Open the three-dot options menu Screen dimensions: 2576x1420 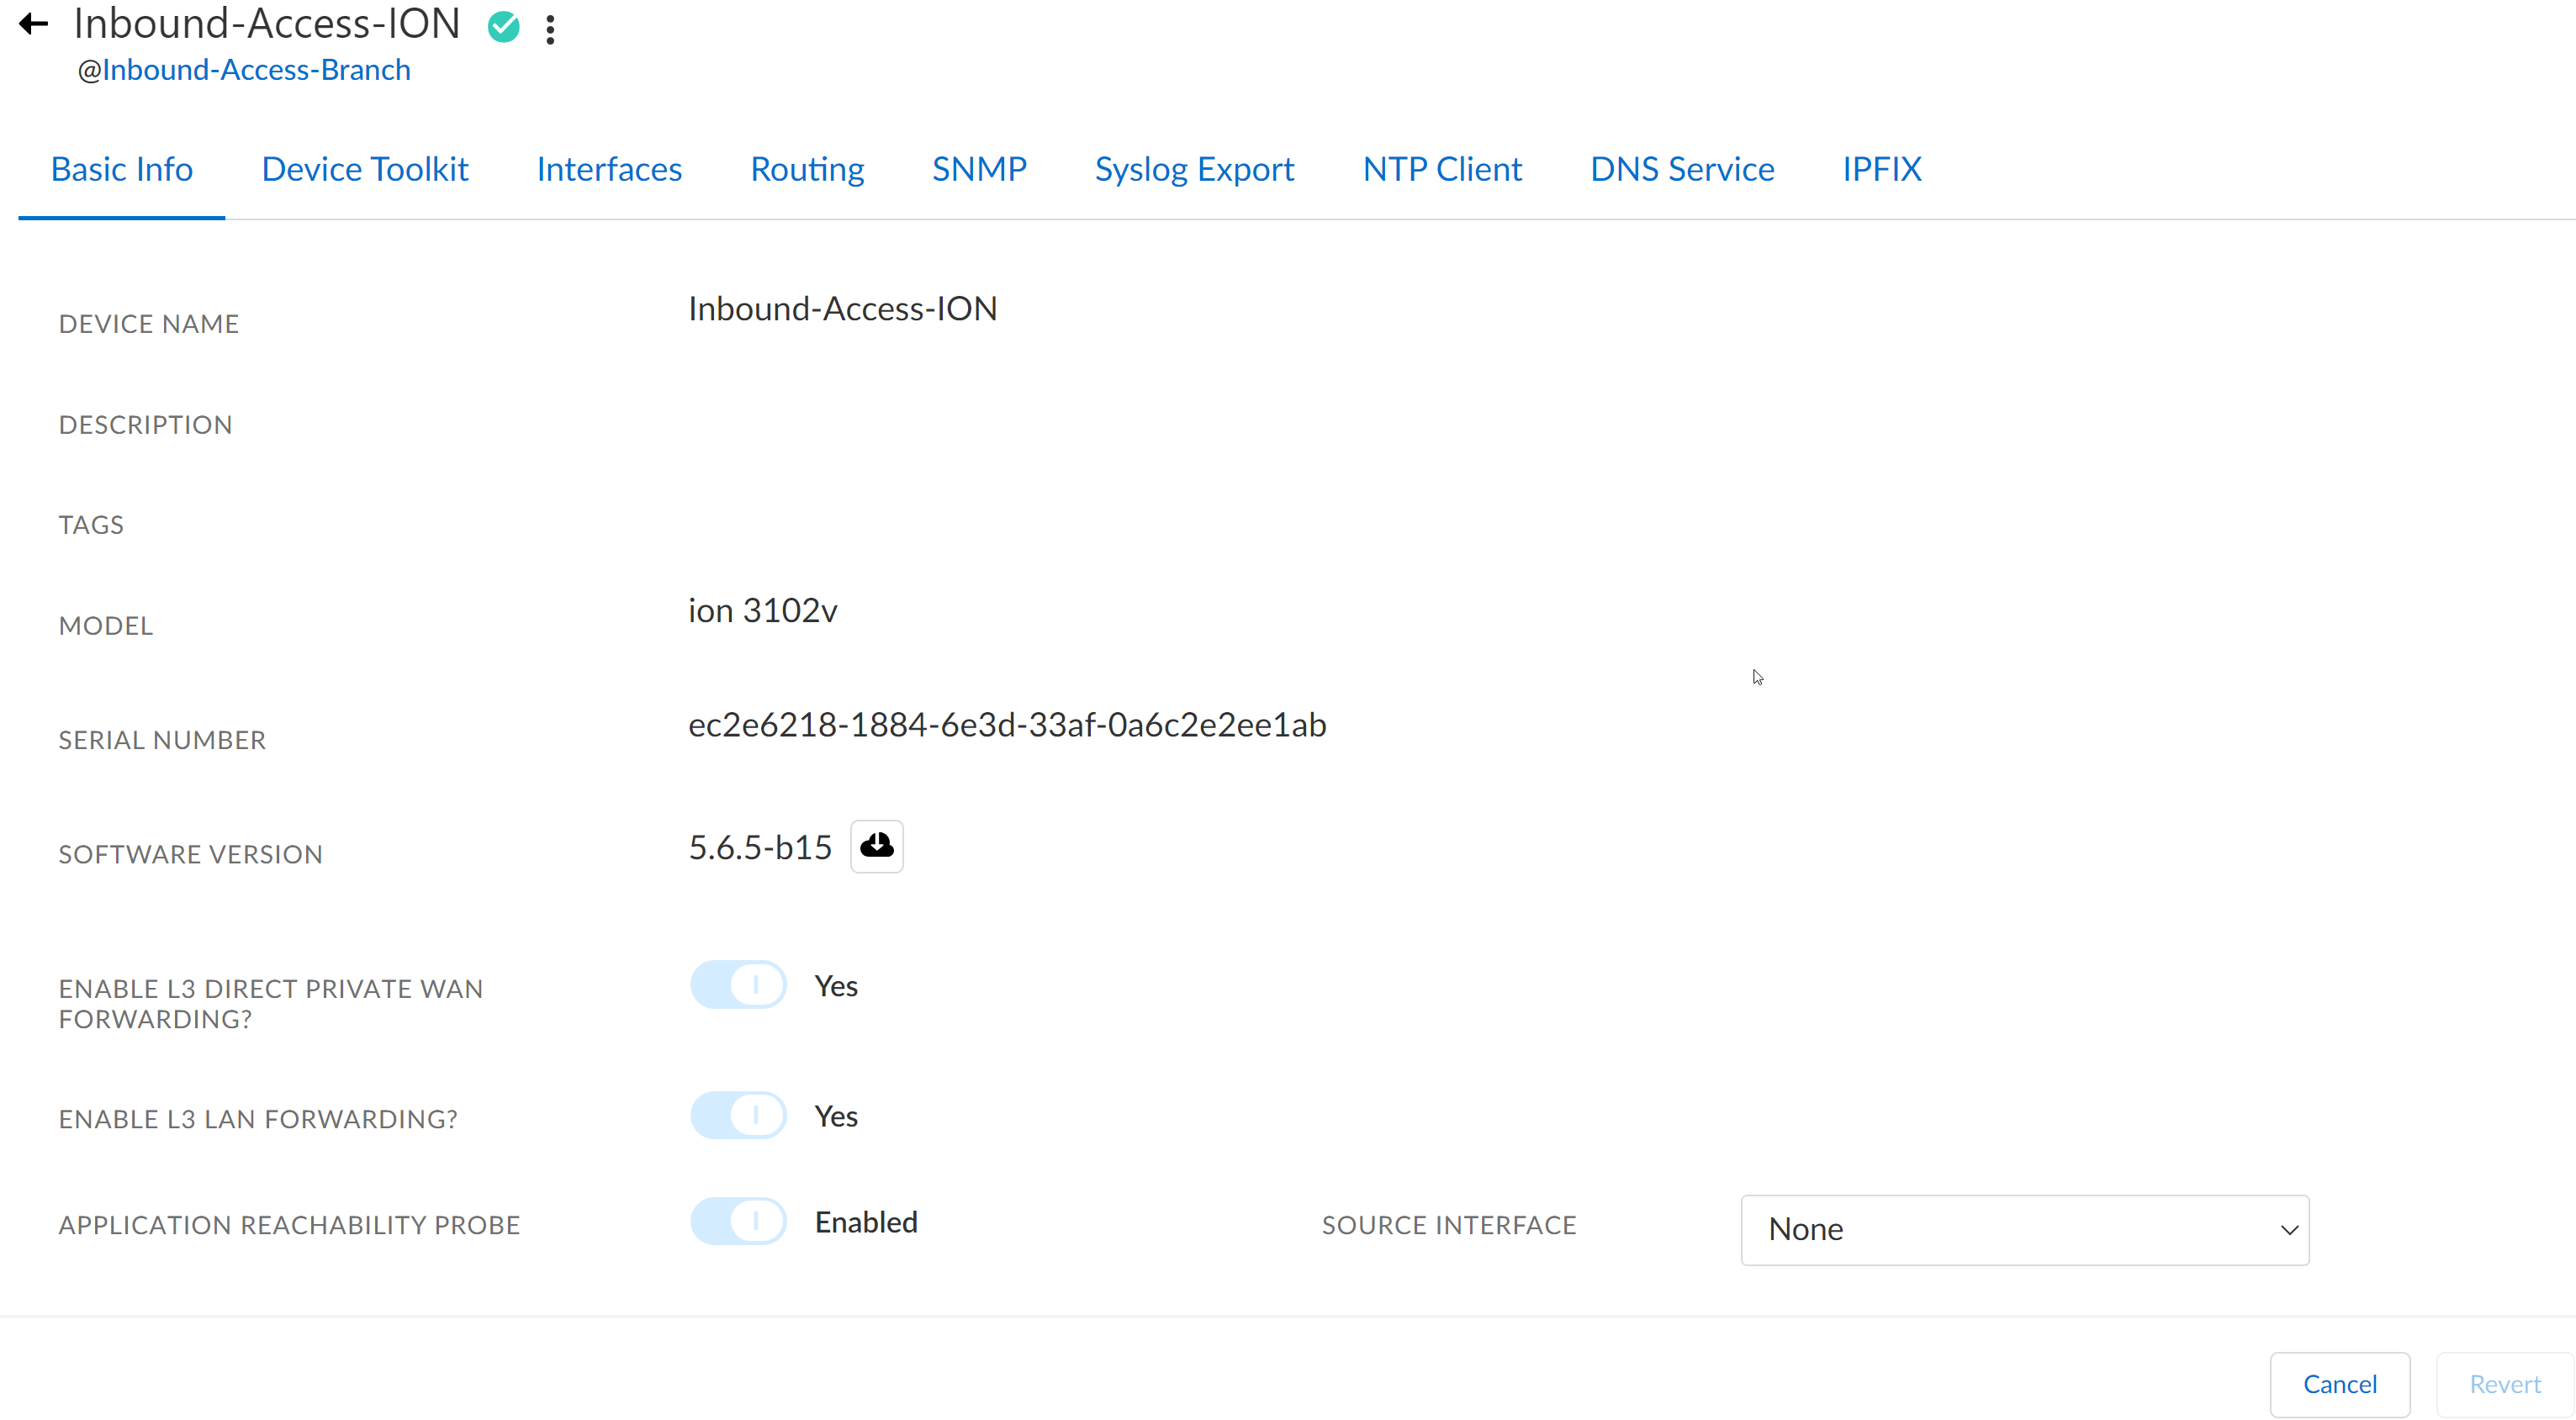[550, 29]
